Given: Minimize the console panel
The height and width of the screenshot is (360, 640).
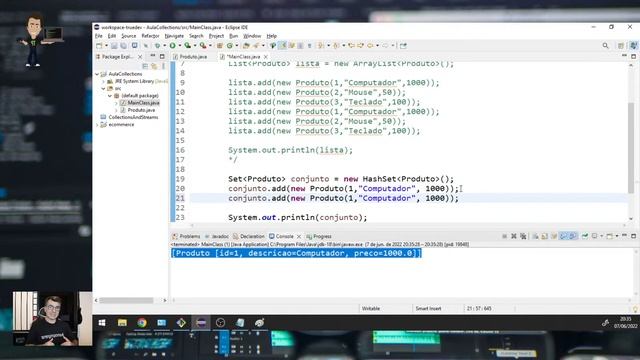Looking at the screenshot, I should tap(624, 236).
